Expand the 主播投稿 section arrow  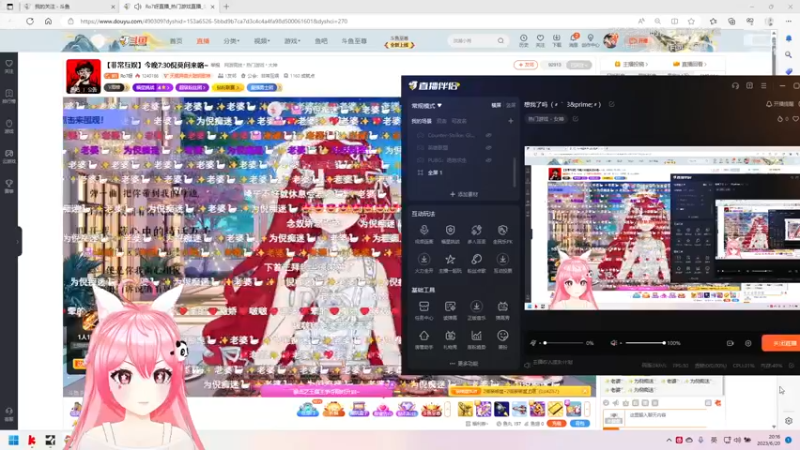point(631,64)
